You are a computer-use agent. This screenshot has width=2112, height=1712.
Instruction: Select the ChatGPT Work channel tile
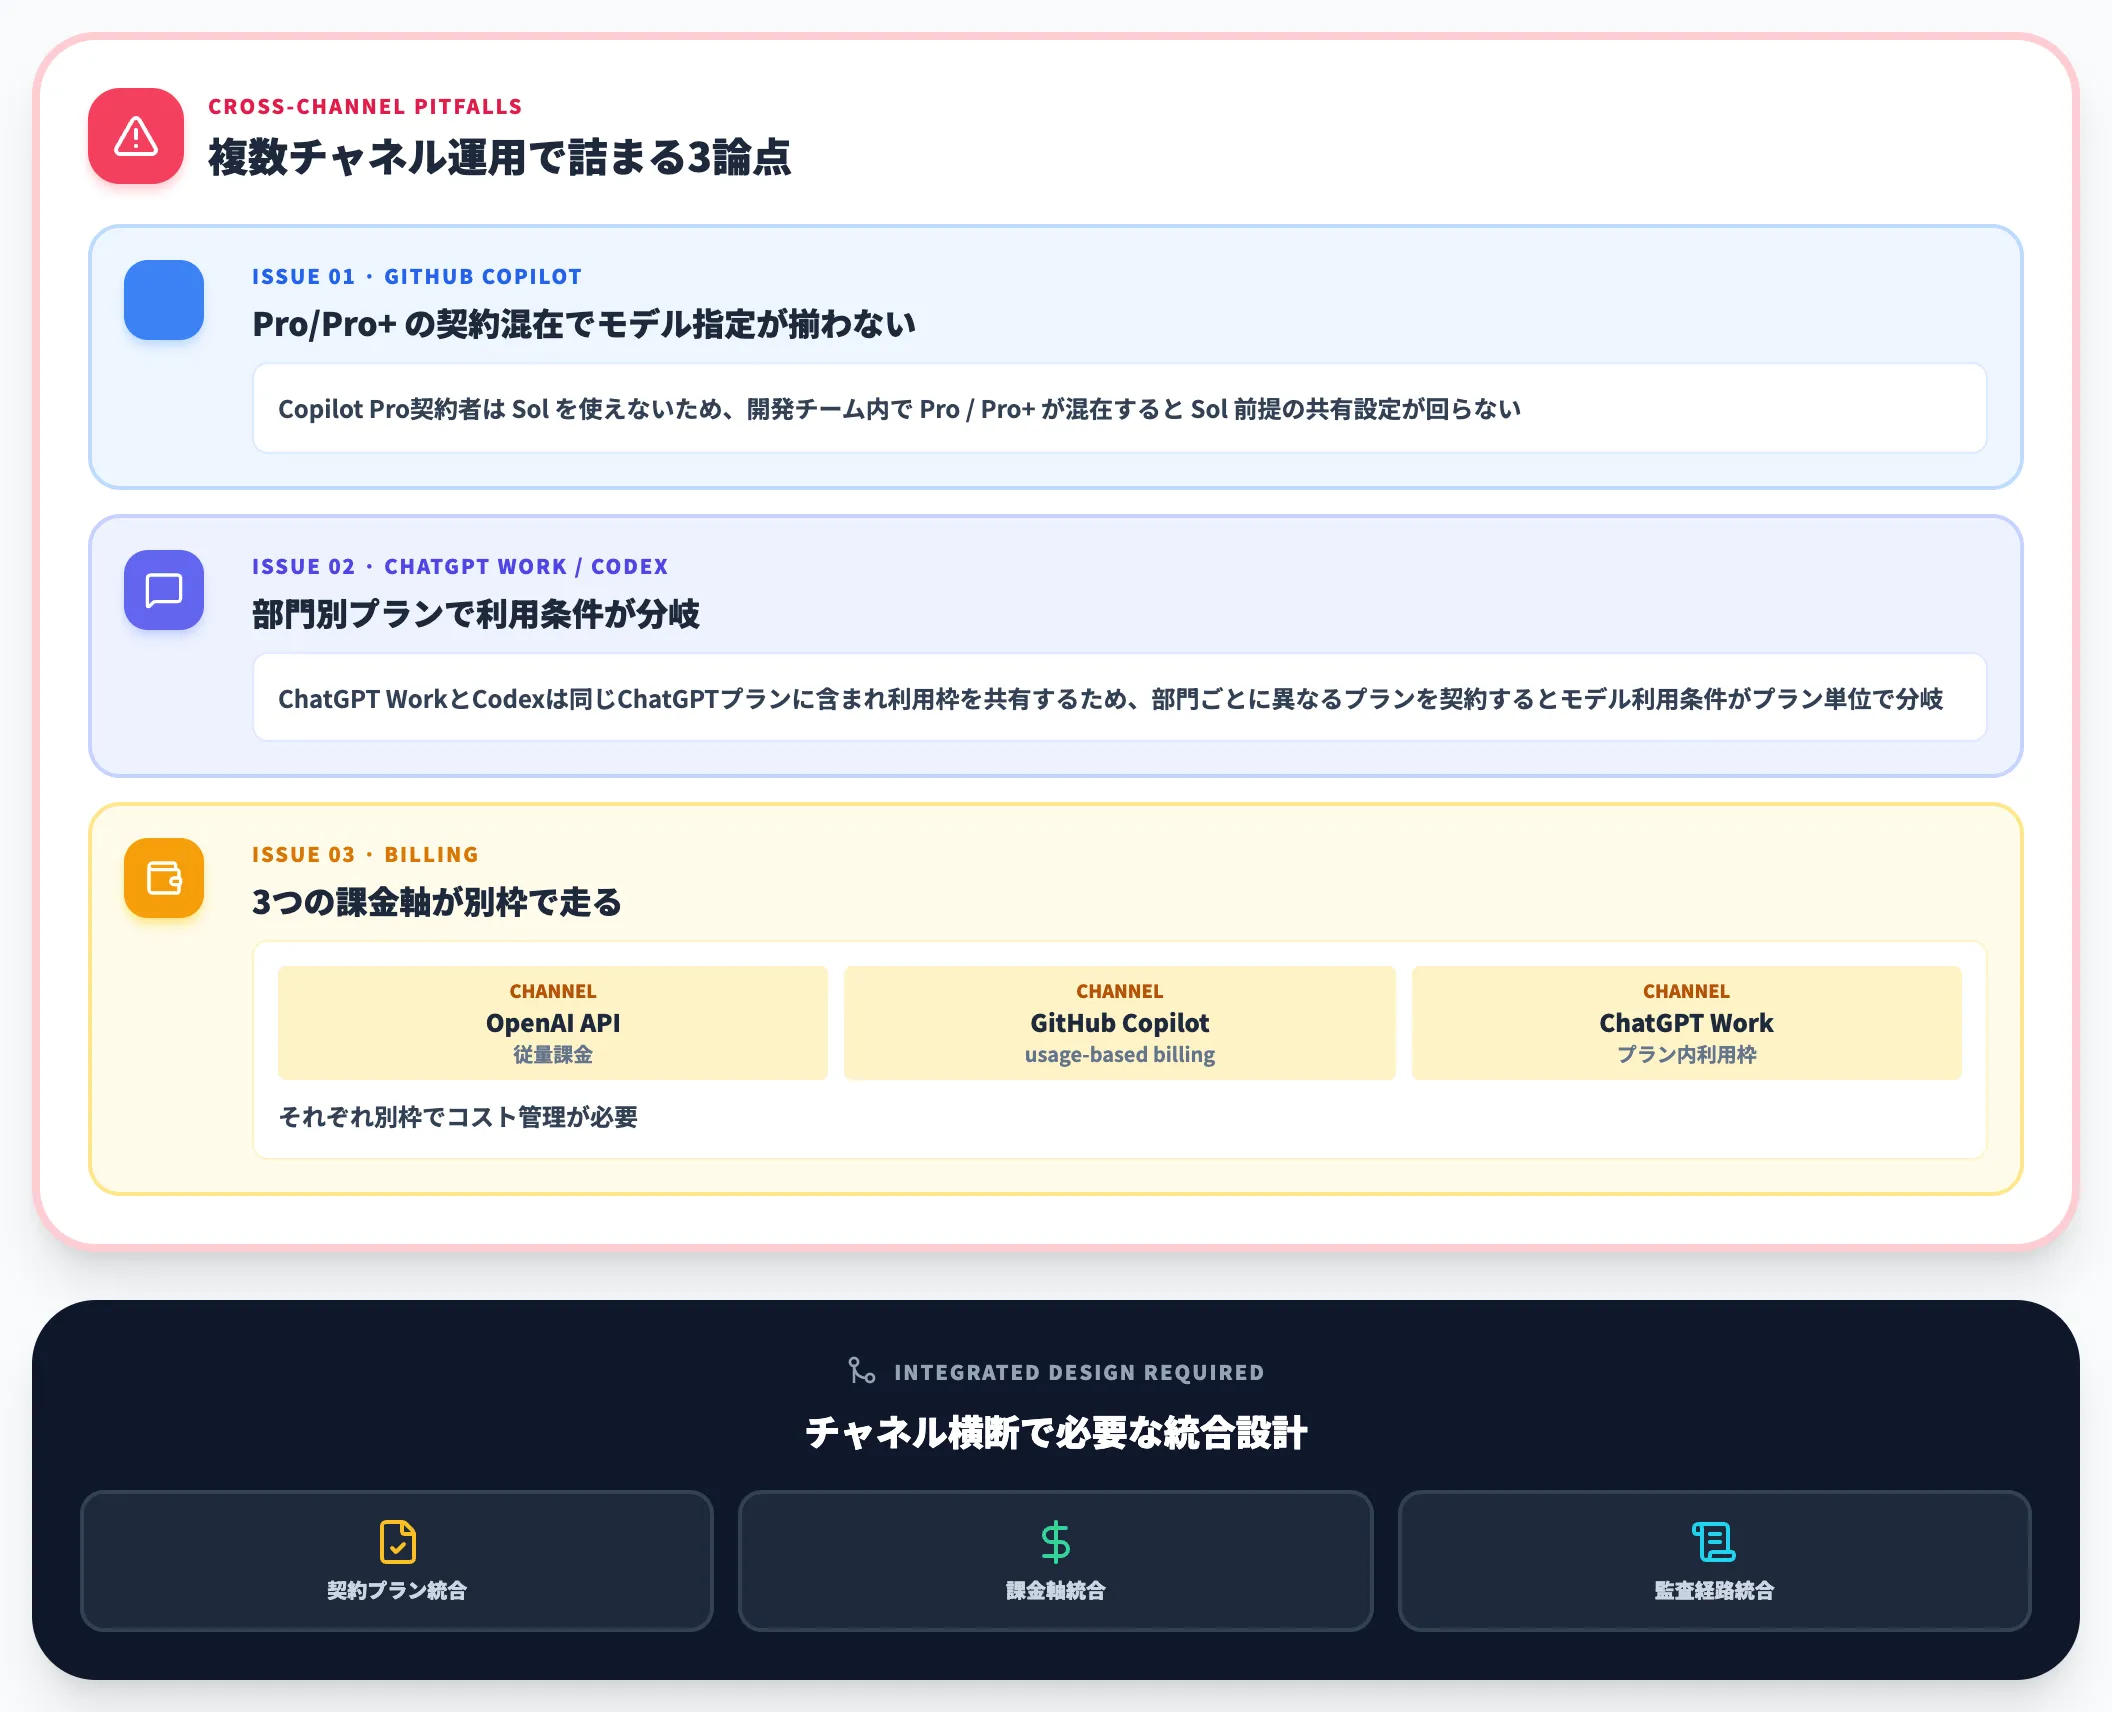1687,1023
